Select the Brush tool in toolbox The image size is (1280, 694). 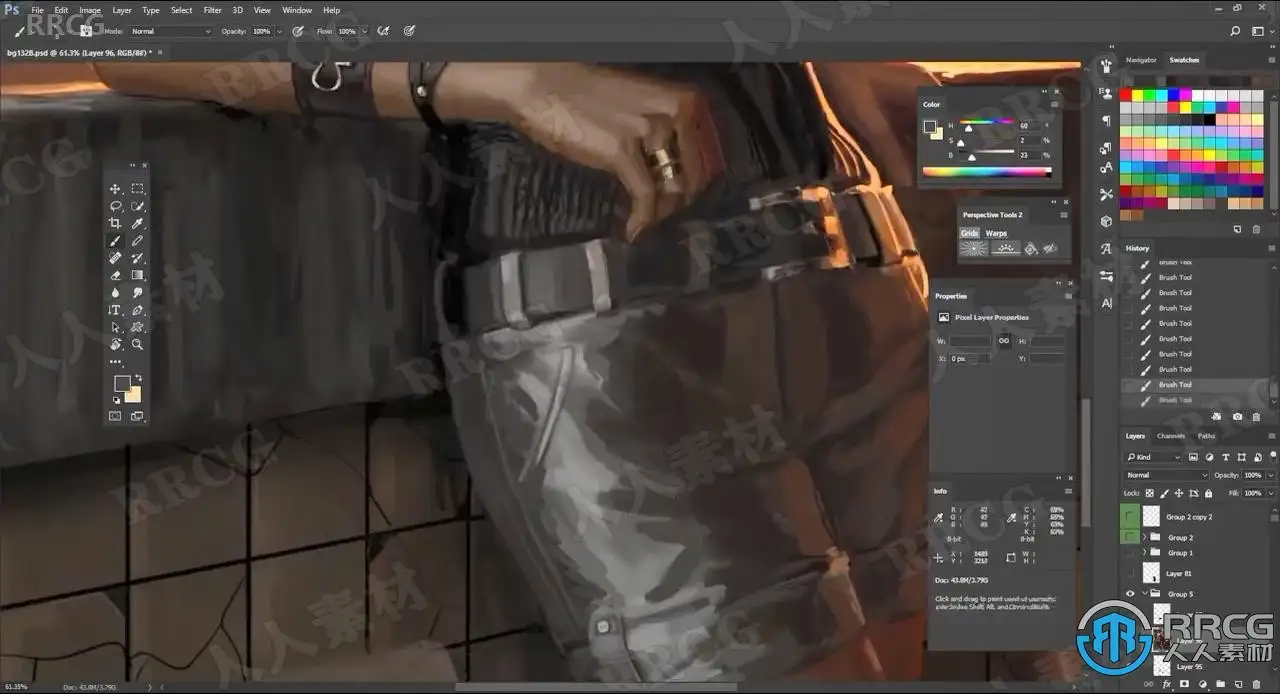116,241
